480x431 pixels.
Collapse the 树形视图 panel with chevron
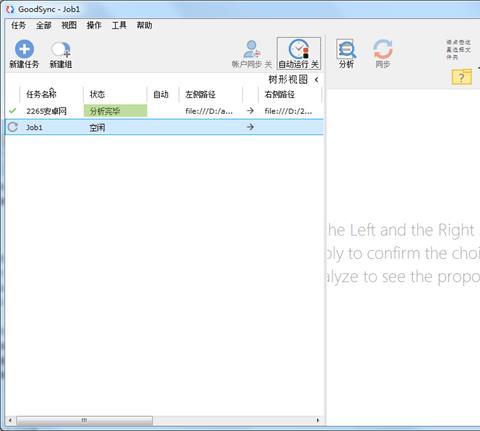316,80
